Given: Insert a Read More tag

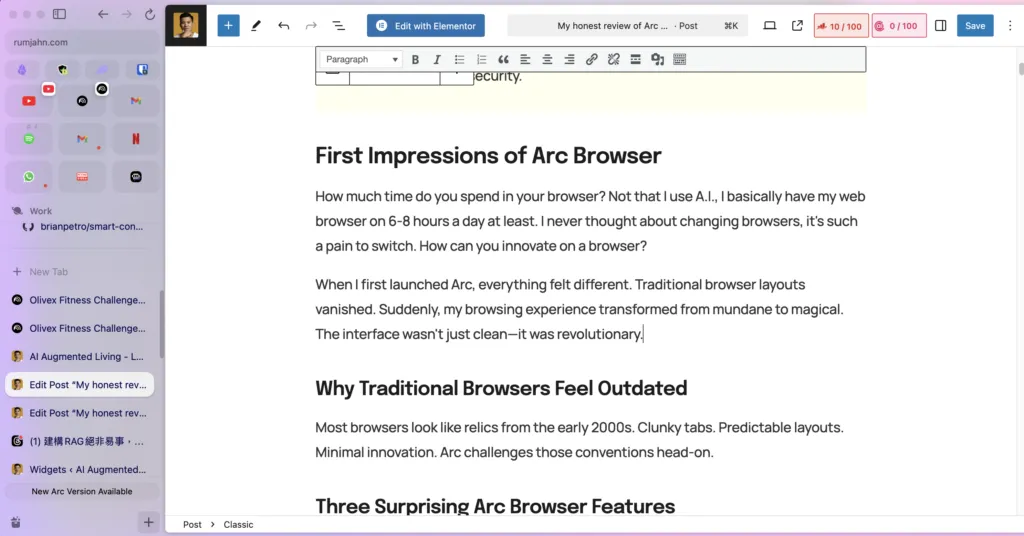Looking at the screenshot, I should tap(636, 60).
